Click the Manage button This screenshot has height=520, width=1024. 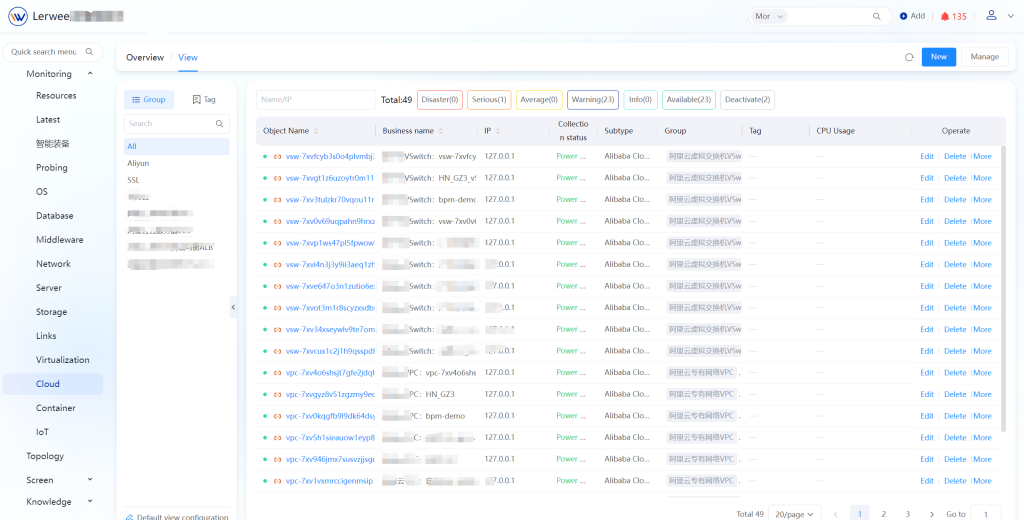(984, 57)
